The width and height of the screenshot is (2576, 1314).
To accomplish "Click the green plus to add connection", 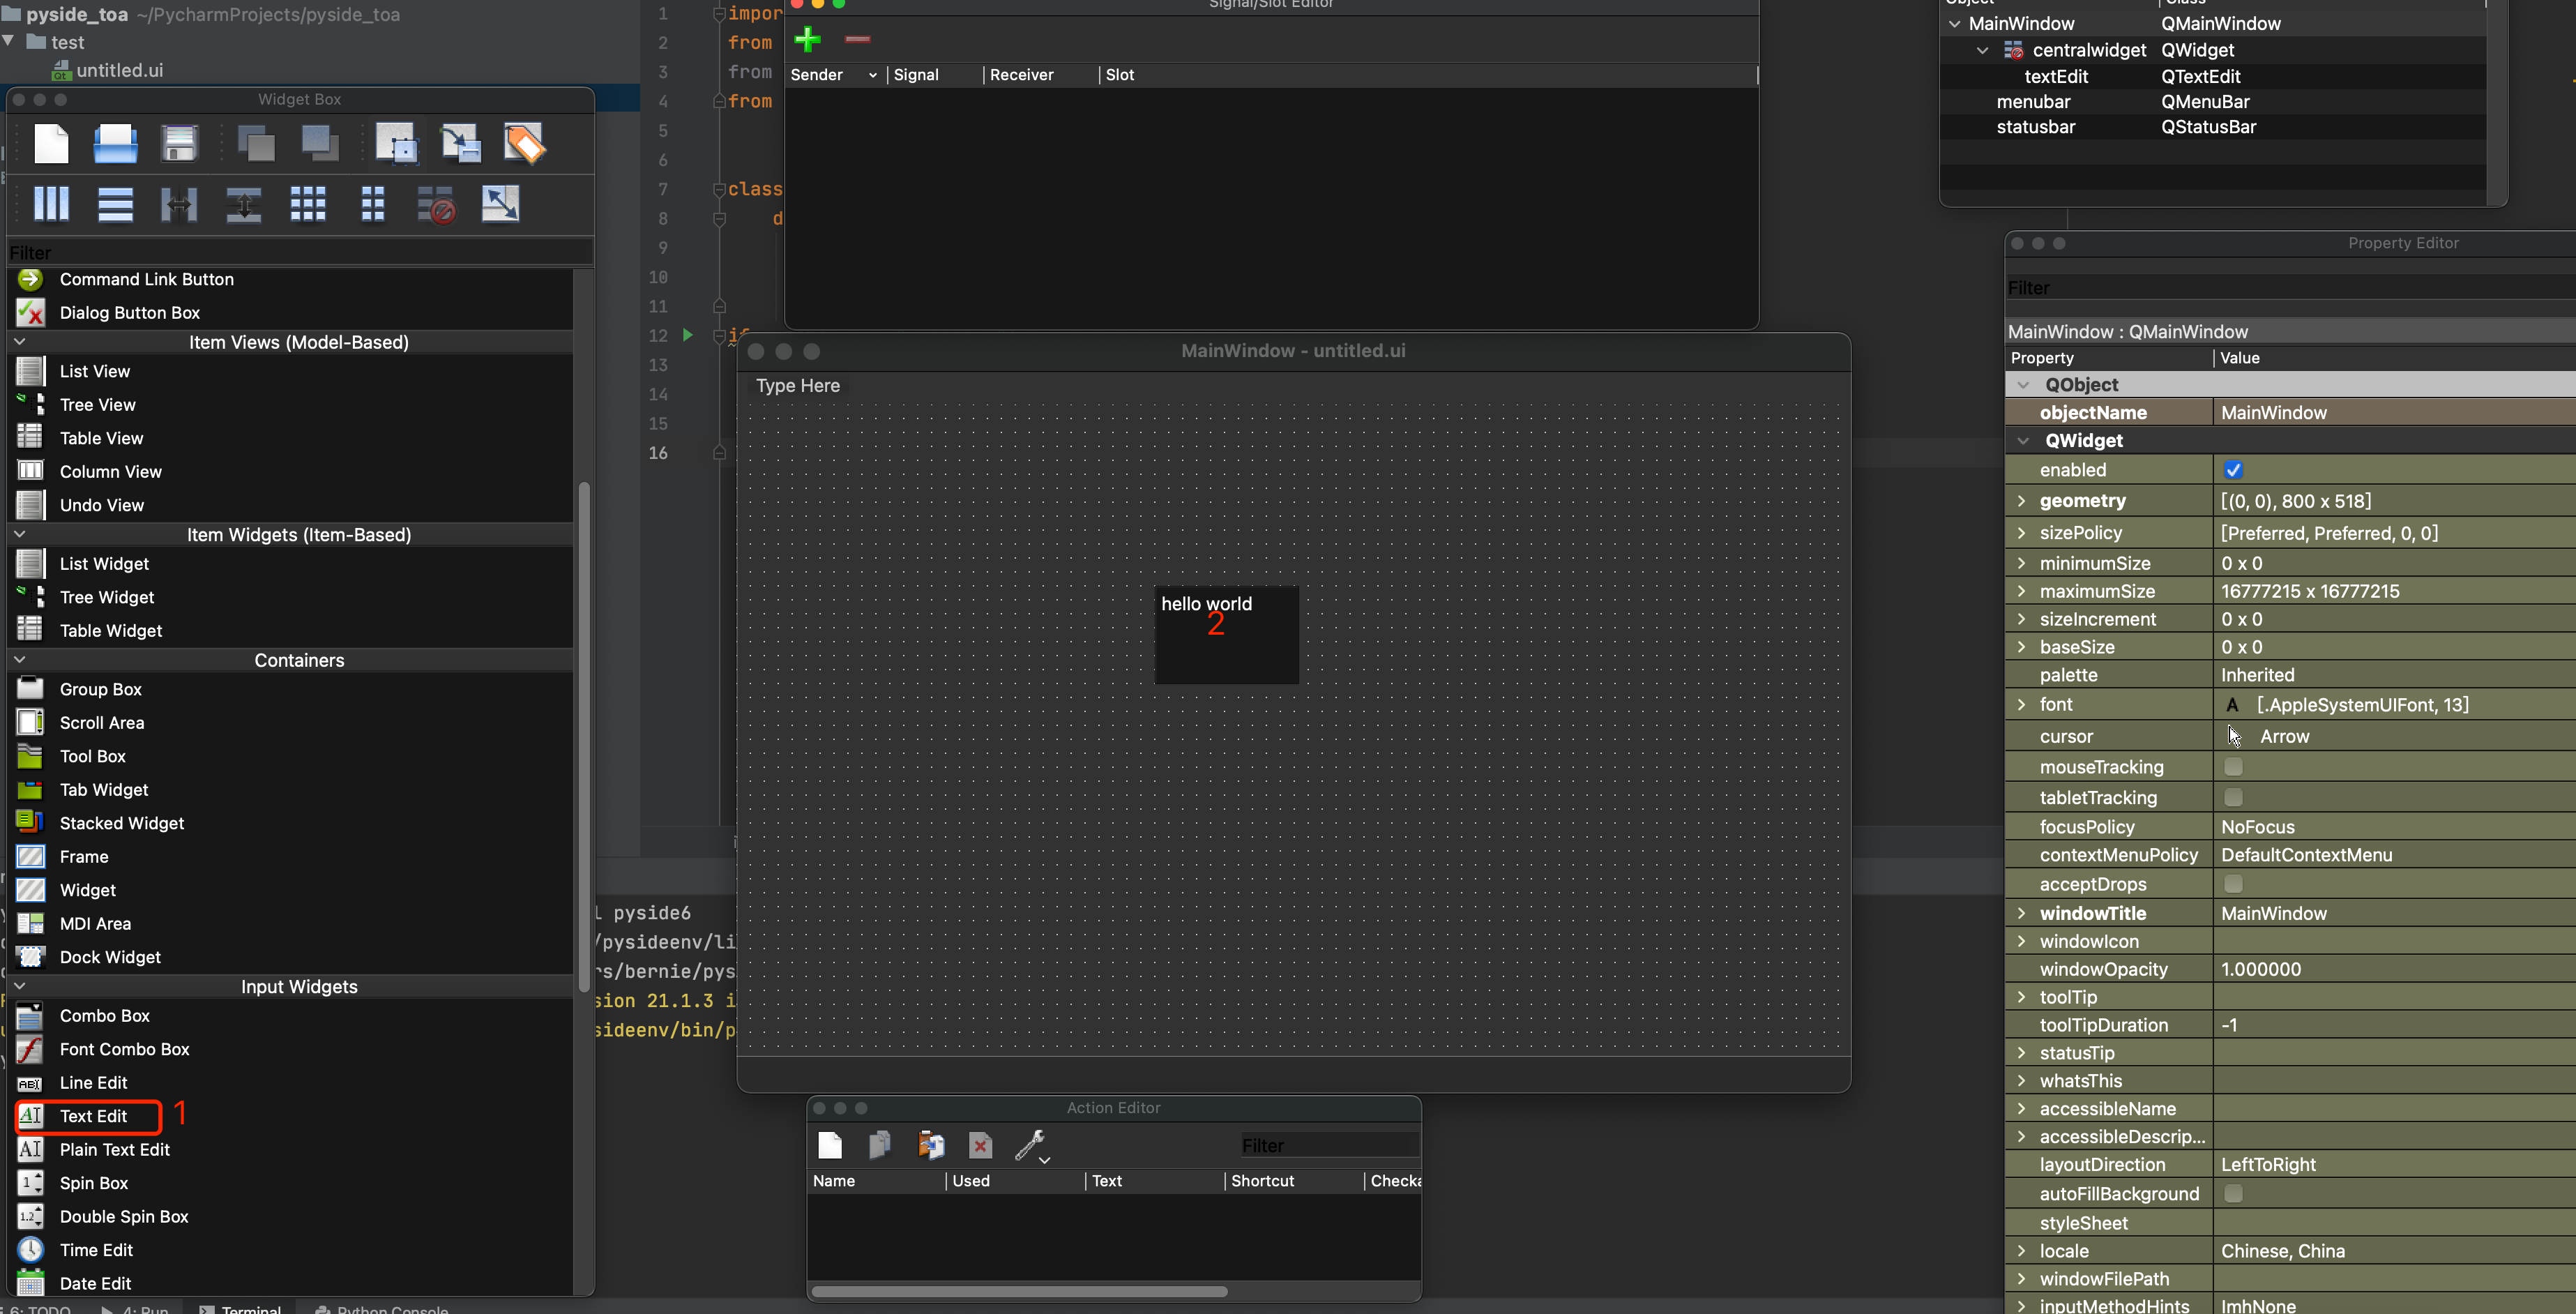I will [x=807, y=39].
